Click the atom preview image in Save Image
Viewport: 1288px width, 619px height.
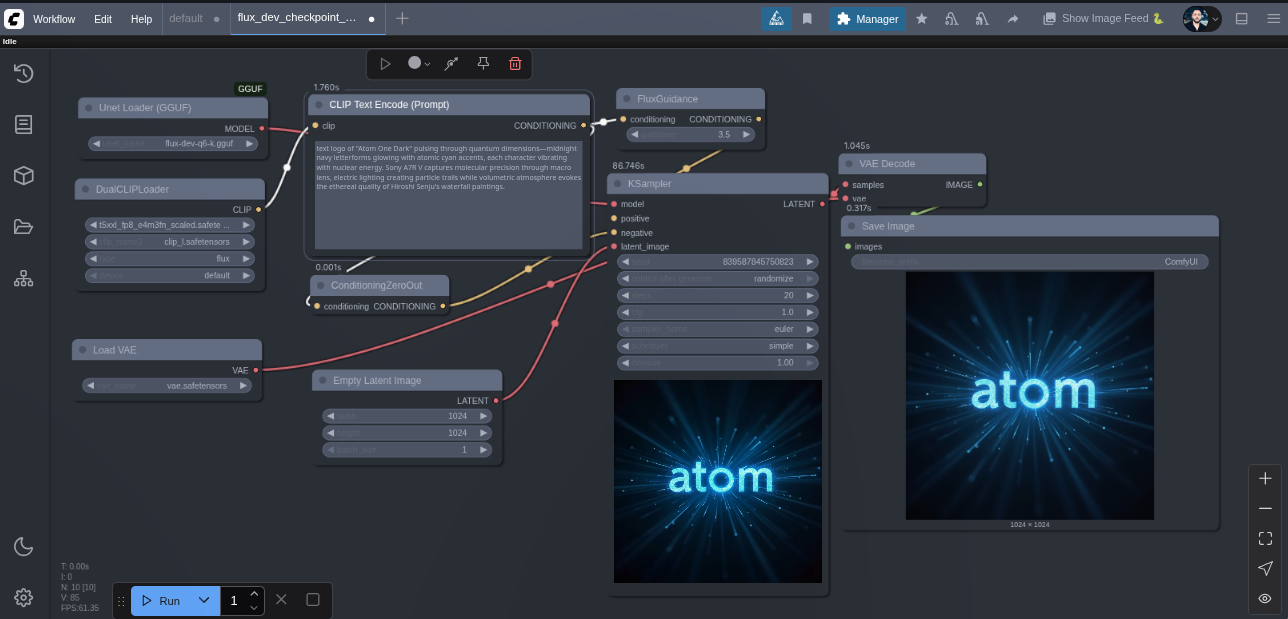[1029, 395]
